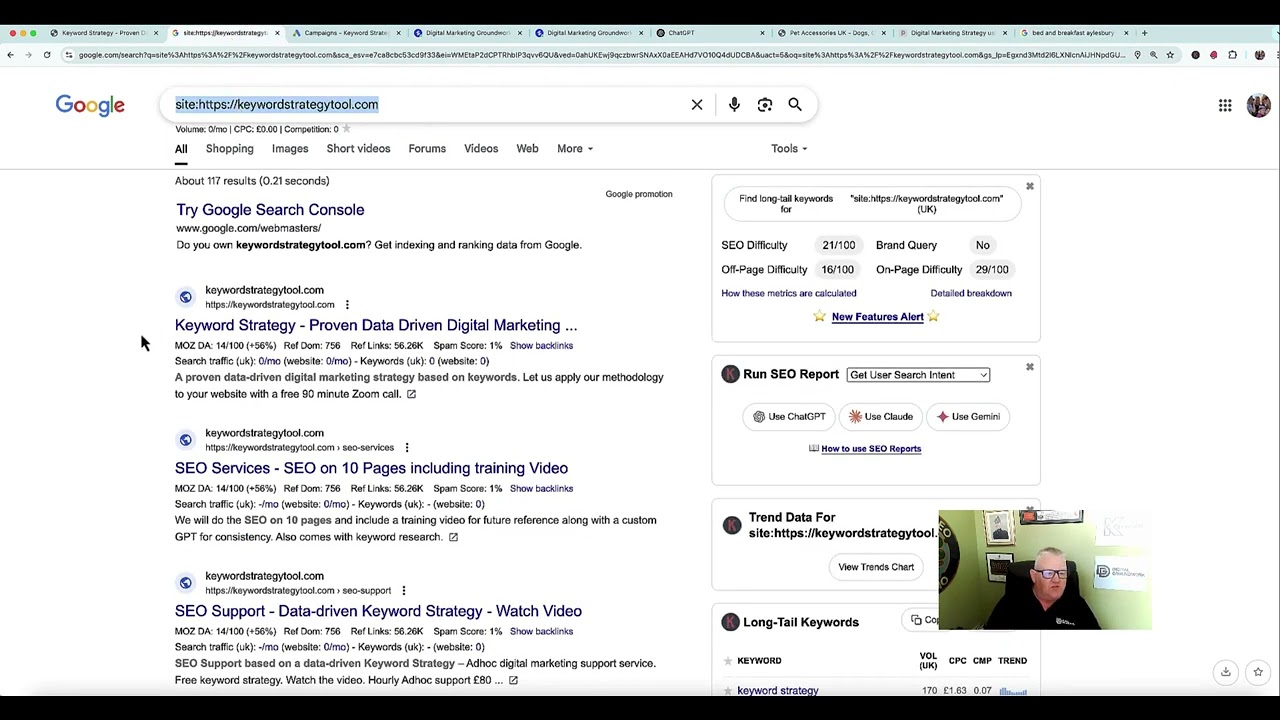Screen dimensions: 1280x720
Task: Open the 'Get User Search Intent' dropdown
Action: (918, 375)
